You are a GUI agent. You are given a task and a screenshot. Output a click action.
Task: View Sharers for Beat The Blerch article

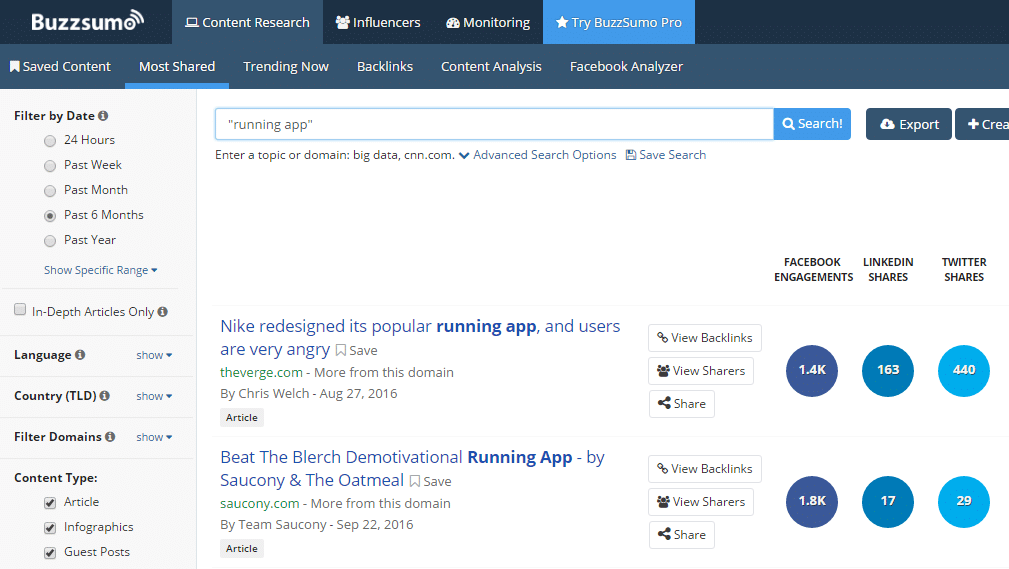pos(701,501)
